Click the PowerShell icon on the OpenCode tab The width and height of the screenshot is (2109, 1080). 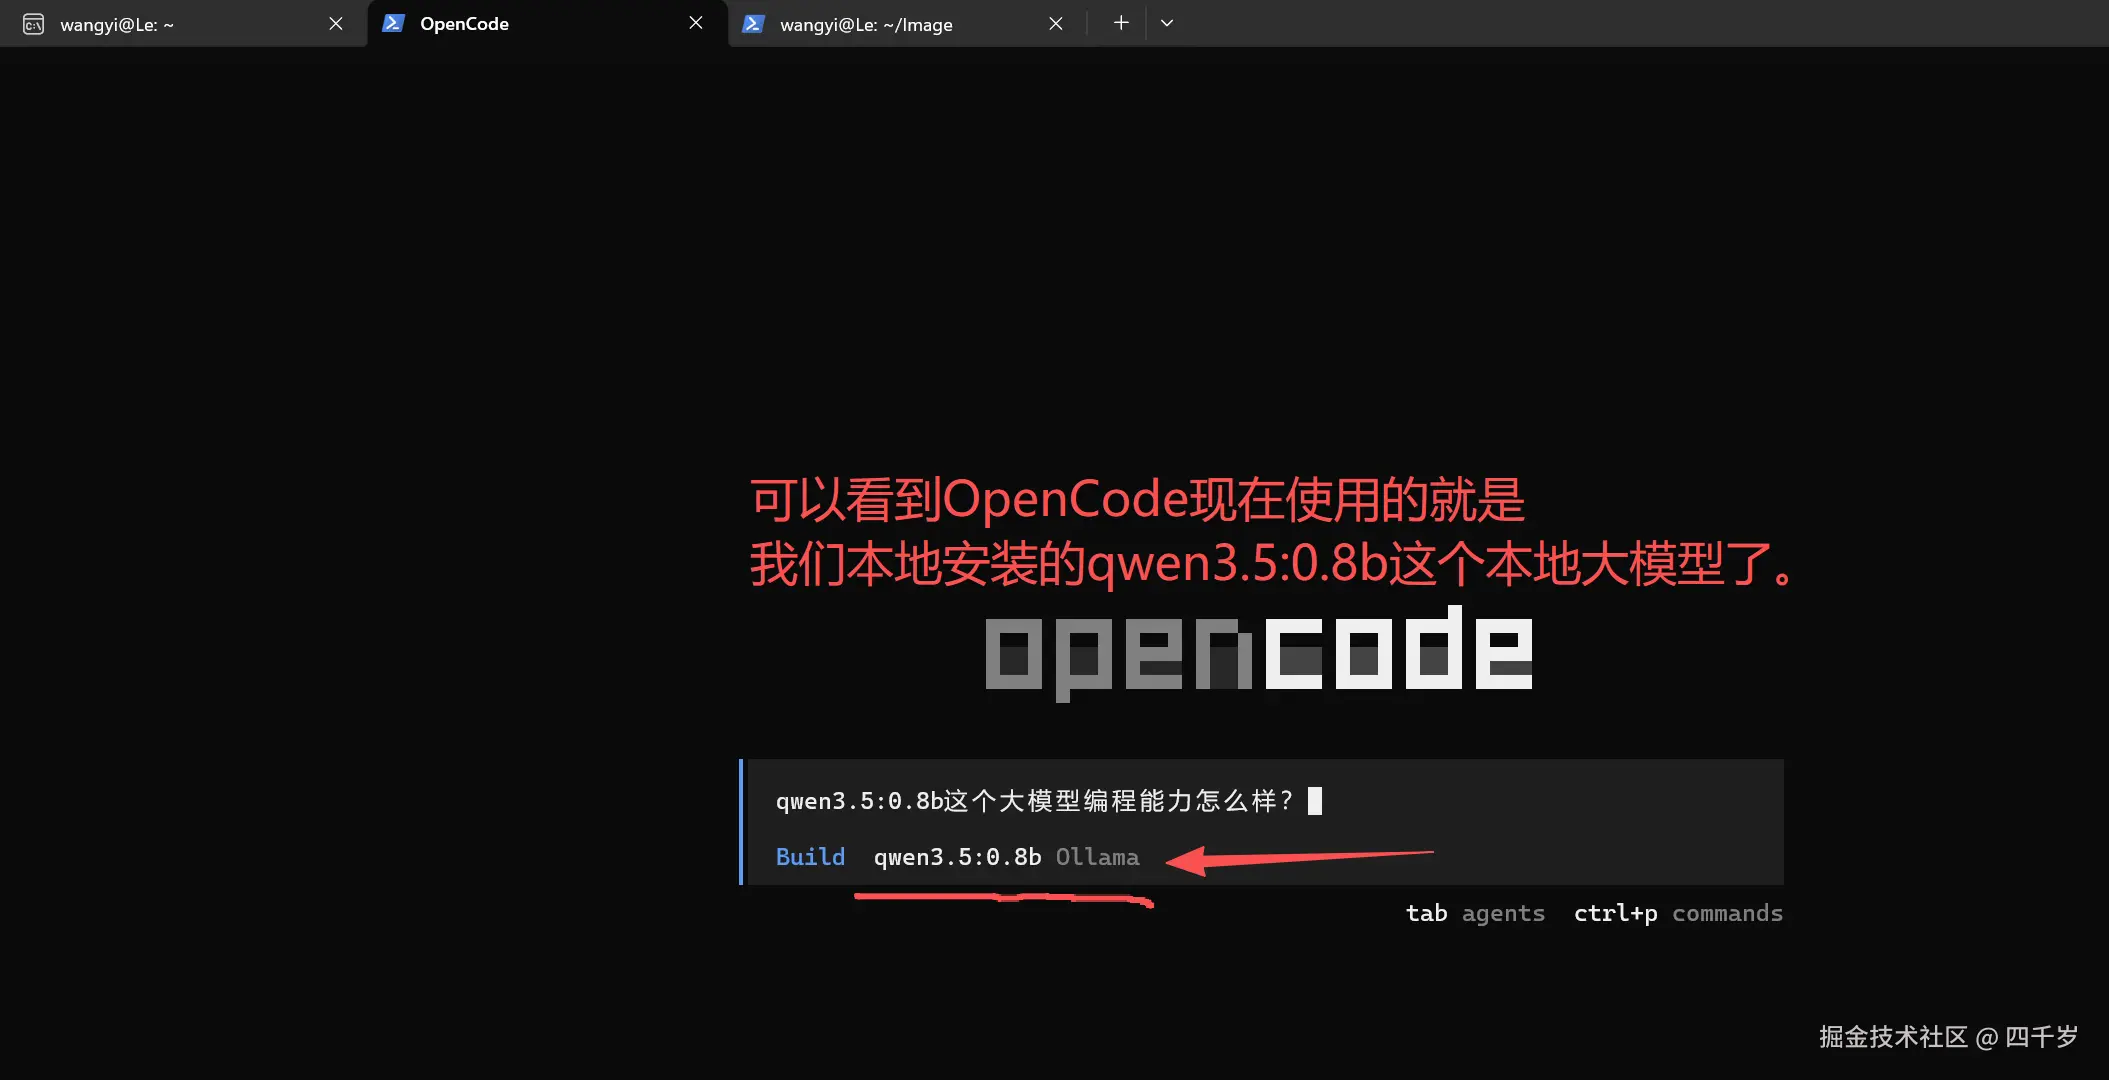393,22
